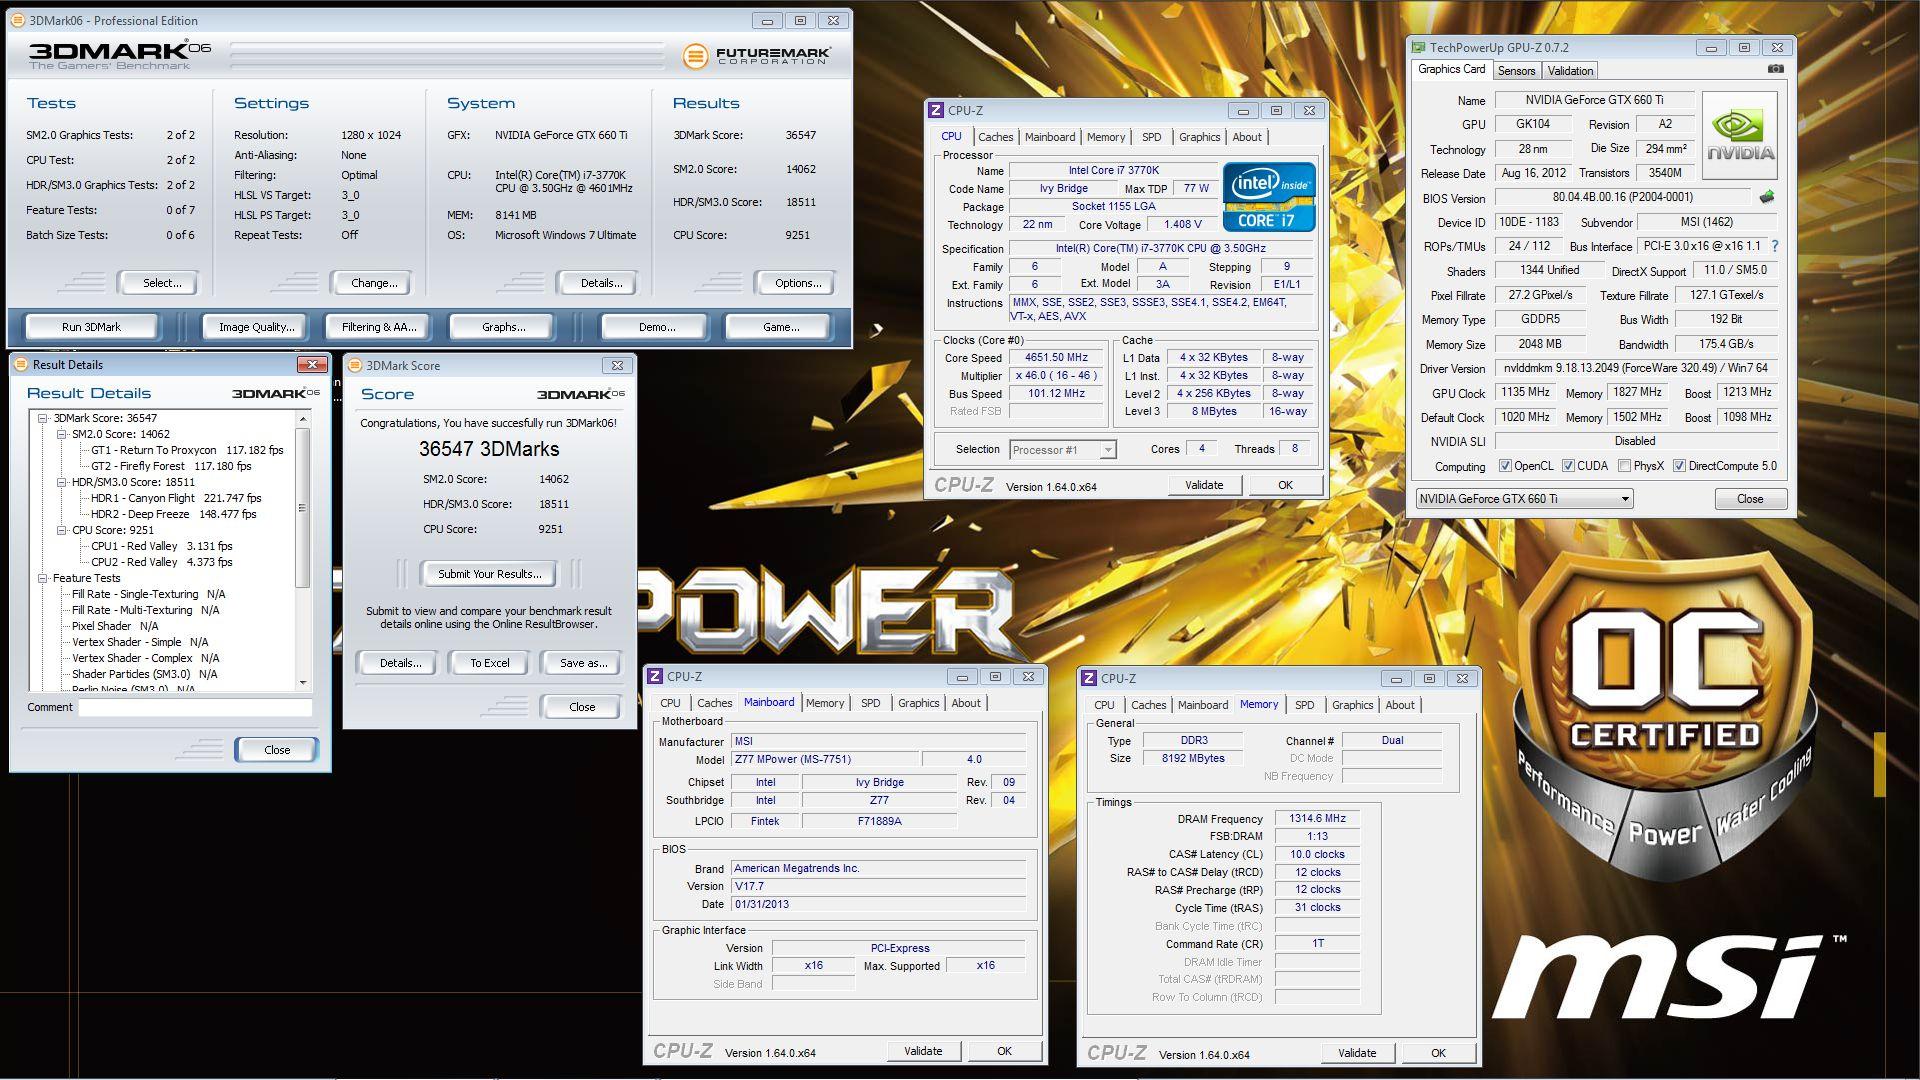Click the NVIDIA logo in GPU-Z

click(x=1740, y=135)
